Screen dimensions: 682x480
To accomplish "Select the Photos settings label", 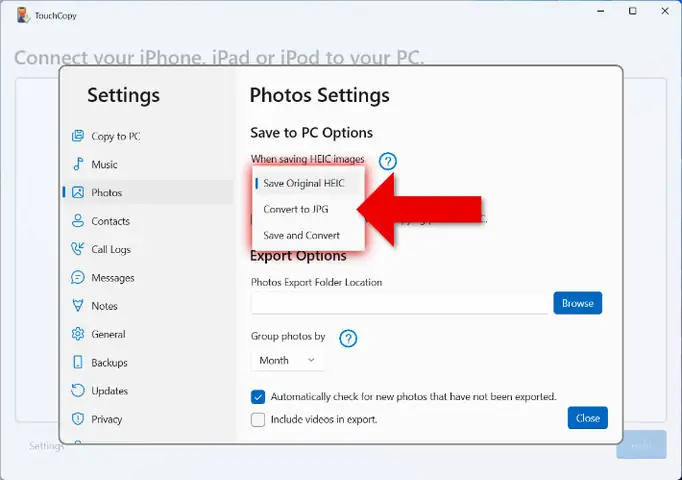I will click(x=107, y=193).
